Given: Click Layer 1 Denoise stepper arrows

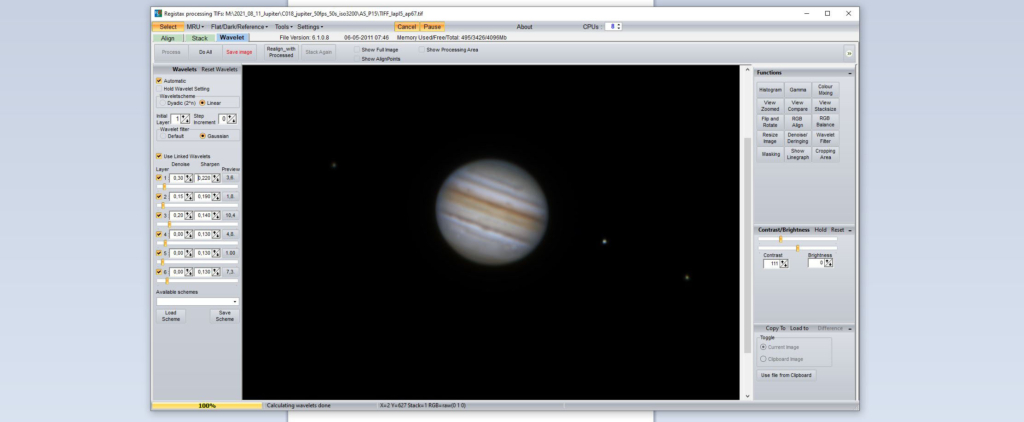Looking at the screenshot, I should pos(189,178).
